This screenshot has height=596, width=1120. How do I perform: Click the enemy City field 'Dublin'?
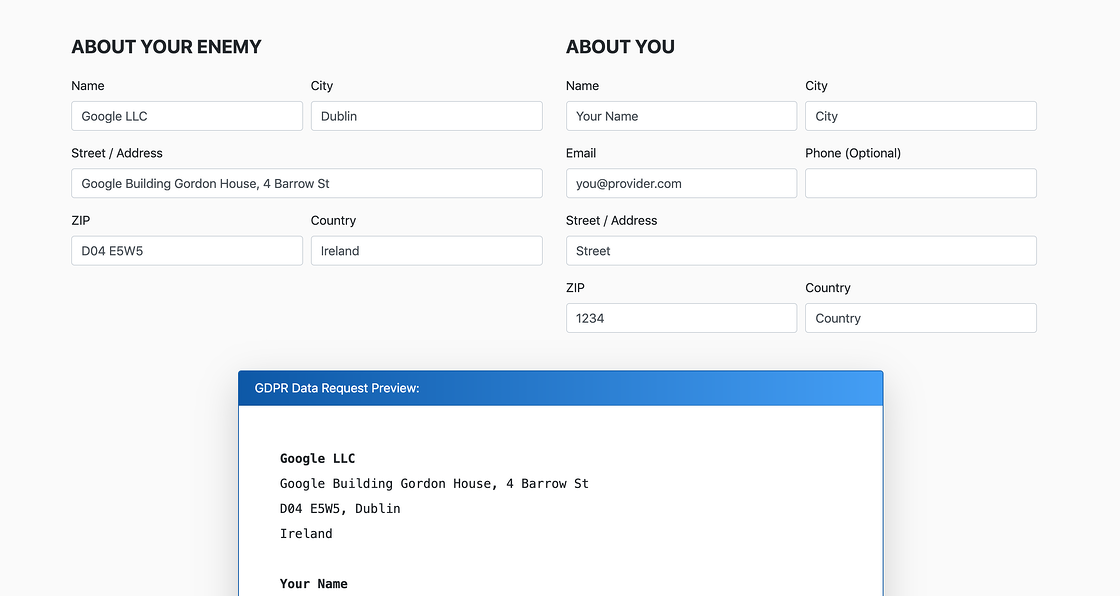[426, 116]
